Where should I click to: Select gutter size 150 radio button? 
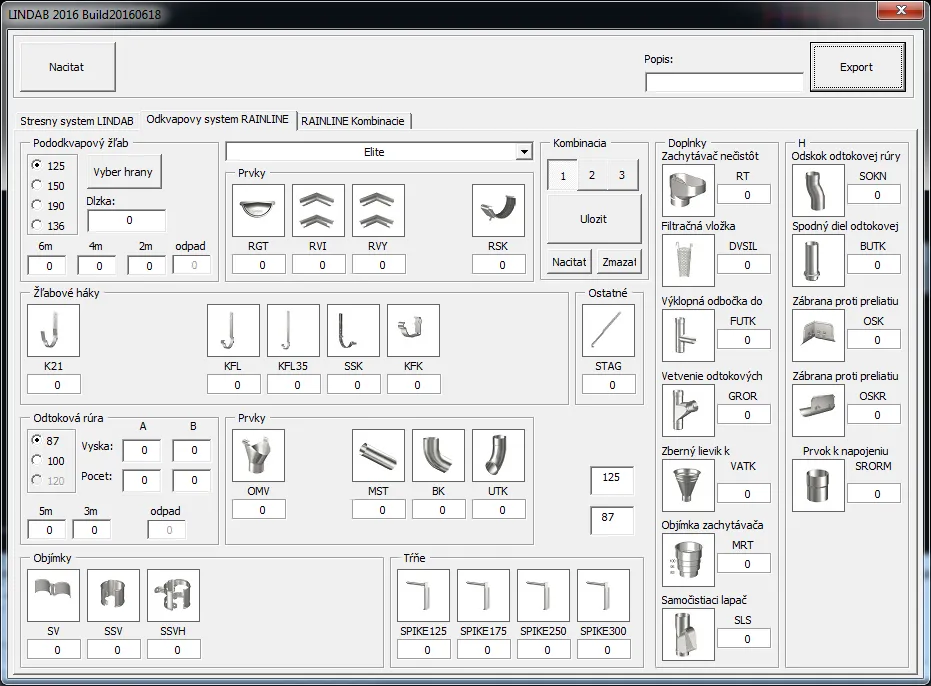37,185
